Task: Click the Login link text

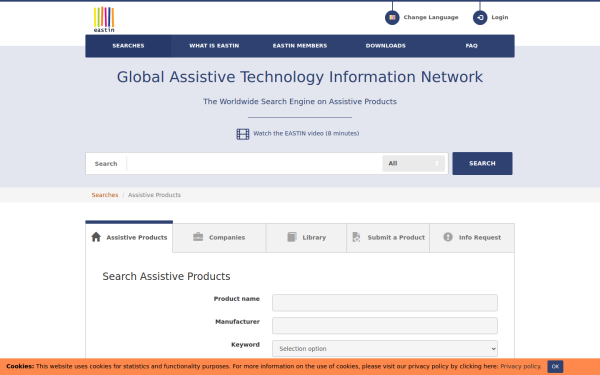Action: coord(500,18)
